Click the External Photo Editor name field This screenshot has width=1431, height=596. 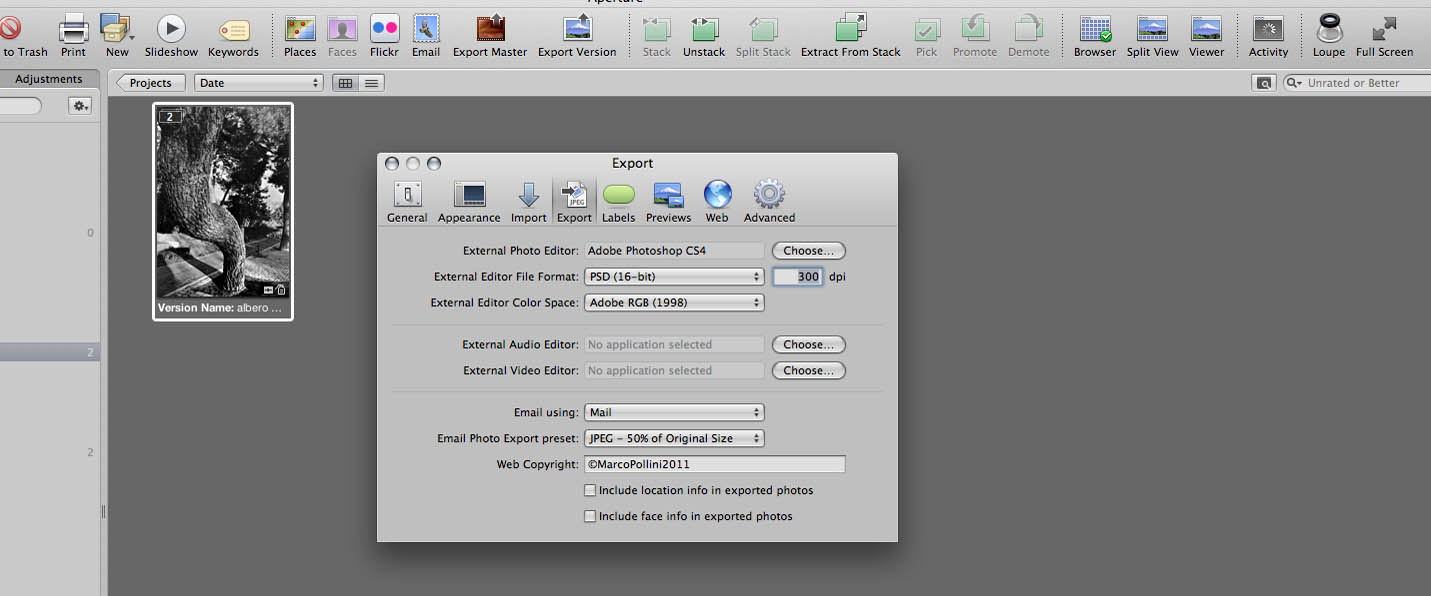(674, 251)
